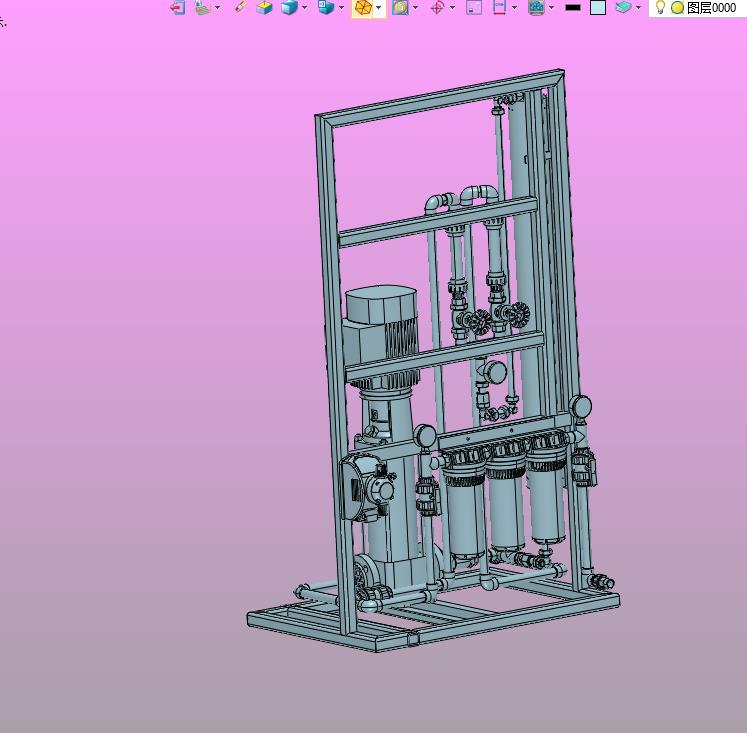747x733 pixels.
Task: Click the round lens view icon
Action: [400, 7]
